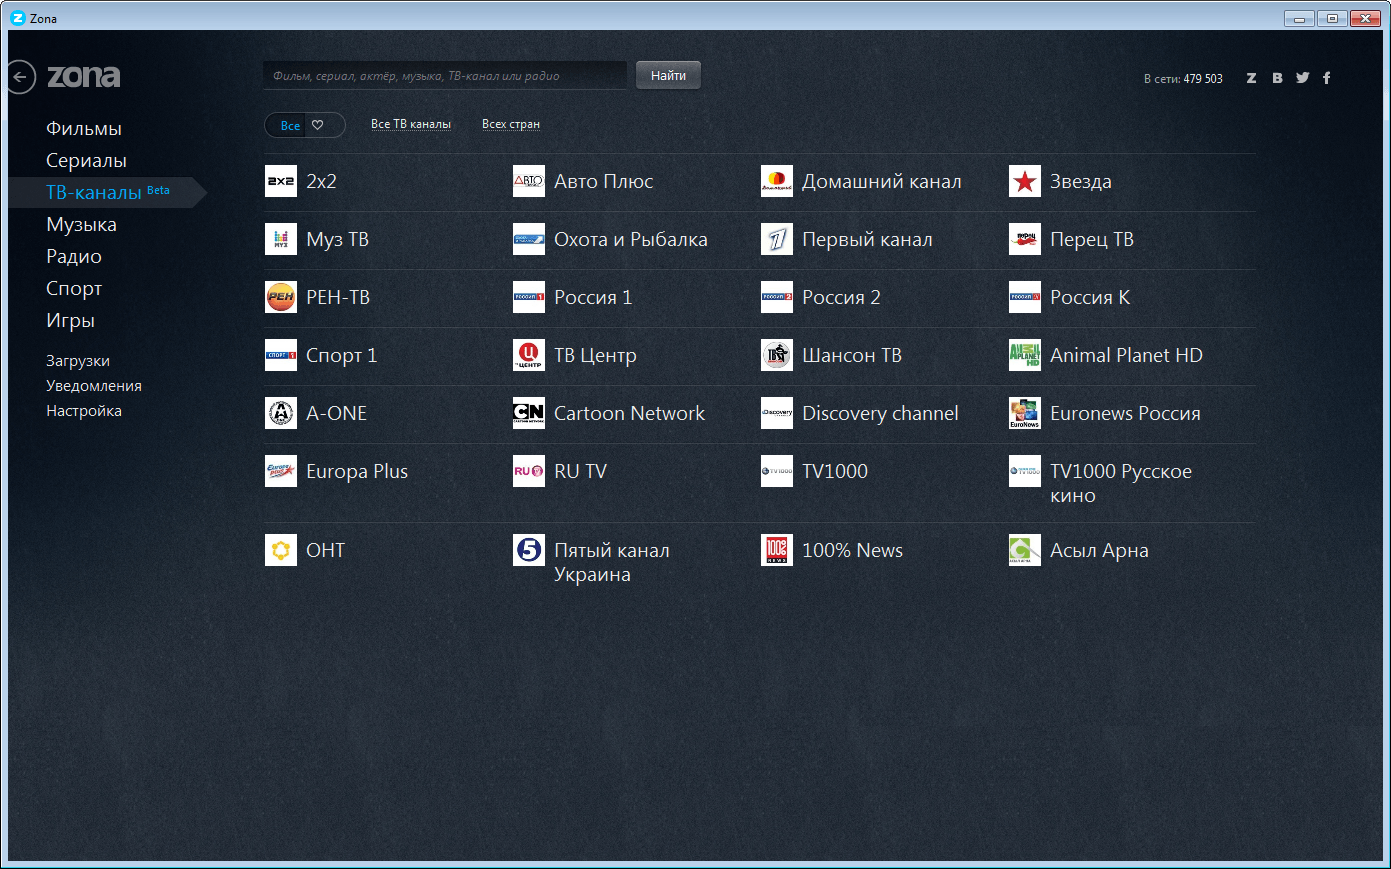Open Уведомления in the sidebar
This screenshot has height=869, width=1391.
tap(94, 386)
